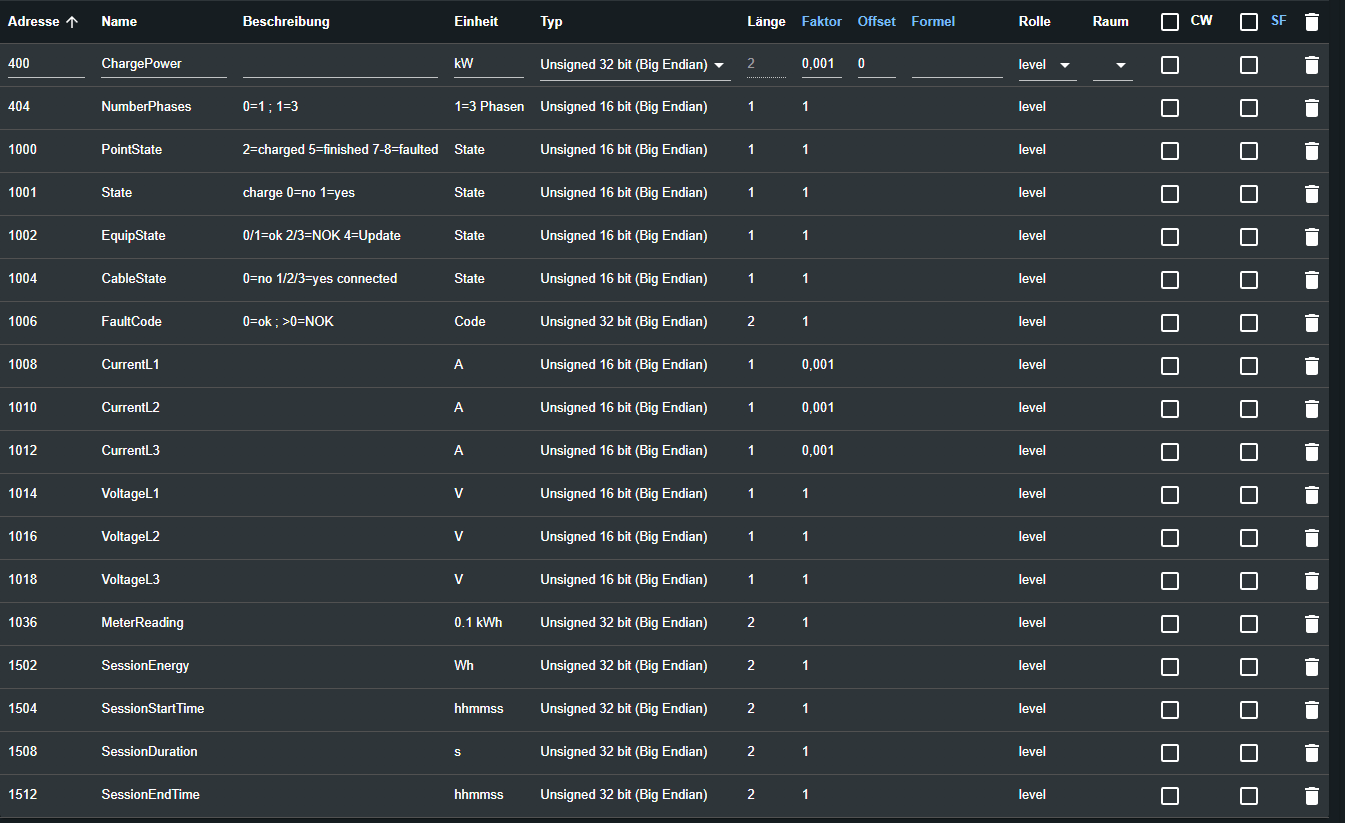Viewport: 1345px width, 823px height.
Task: Delete the CurrentL1 row
Action: 1312,366
